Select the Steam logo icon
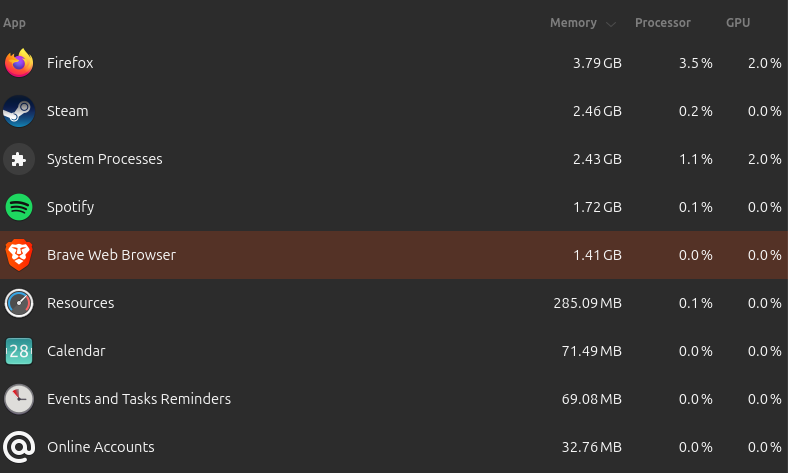Viewport: 788px width, 473px height. (19, 111)
